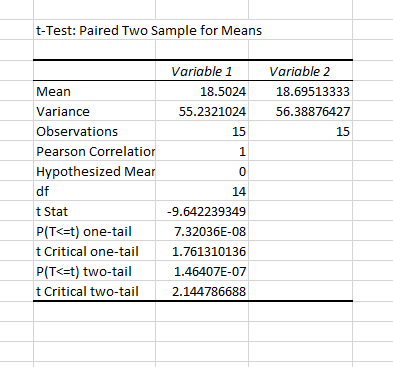Screen dimensions: 393x367
Task: Select two-tail p-value 1.46407E-07
Action: tap(202, 271)
